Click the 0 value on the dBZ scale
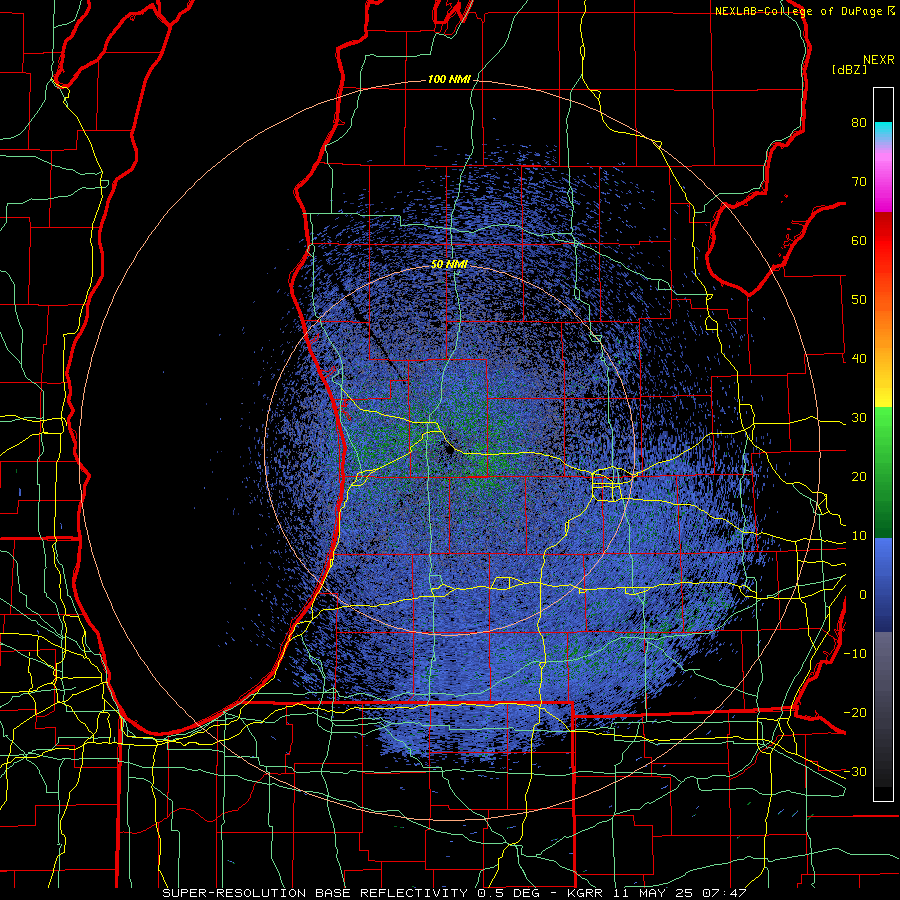This screenshot has width=900, height=900. [x=863, y=595]
